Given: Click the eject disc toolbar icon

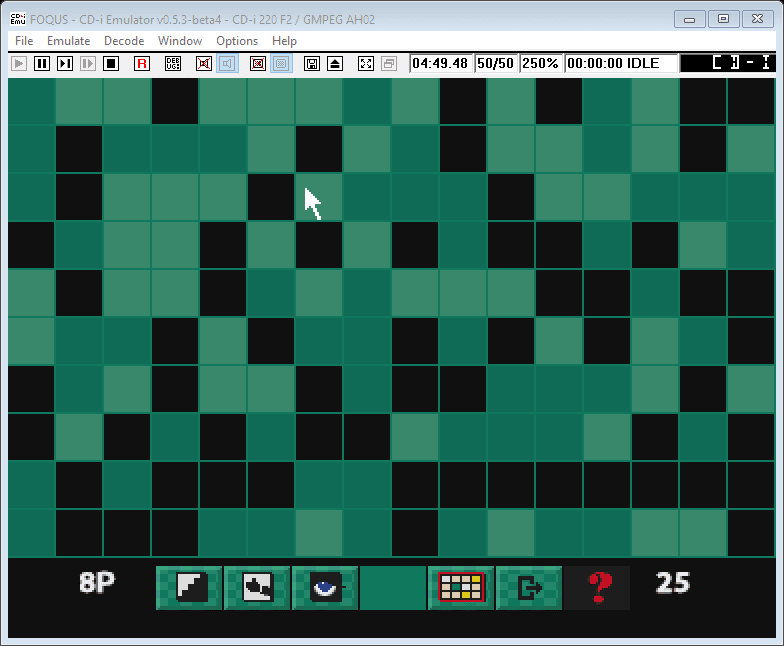Looking at the screenshot, I should pos(334,63).
